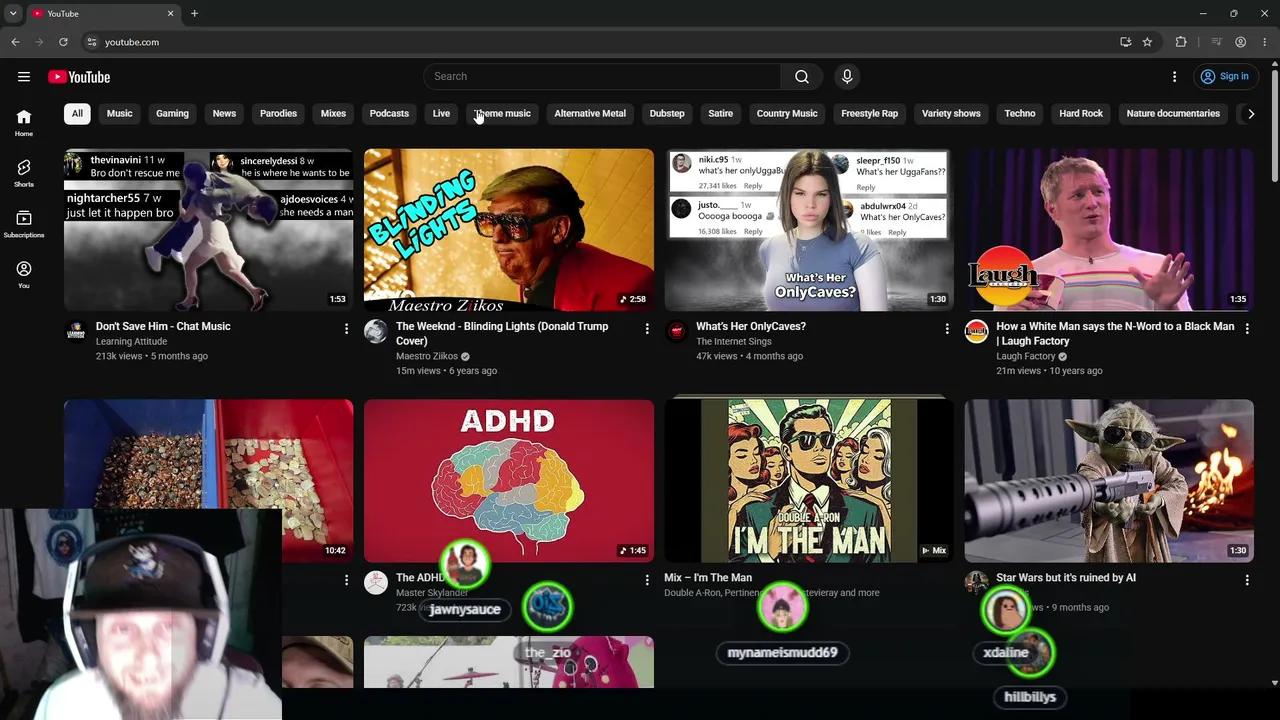1280x720 pixels.
Task: Filter by Theme music chip
Action: coord(502,114)
